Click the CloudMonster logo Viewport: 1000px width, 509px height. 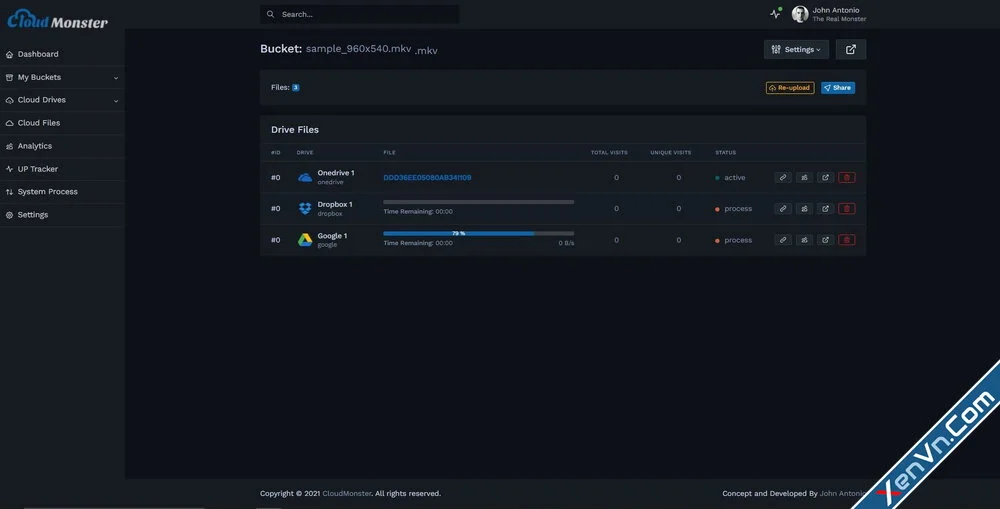(x=58, y=20)
